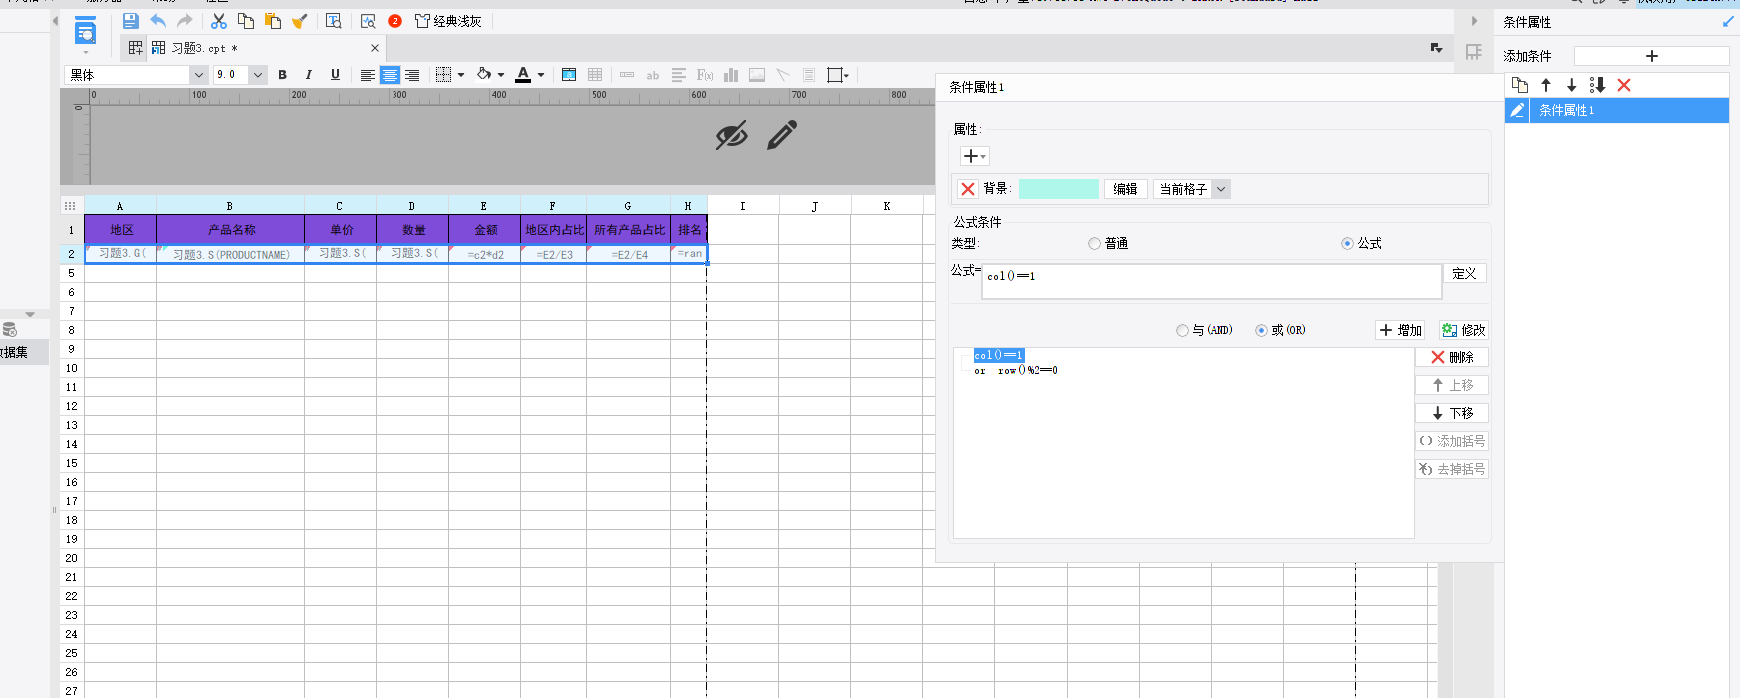Click the font color A icon
Image resolution: width=1740 pixels, height=698 pixels.
[x=523, y=75]
